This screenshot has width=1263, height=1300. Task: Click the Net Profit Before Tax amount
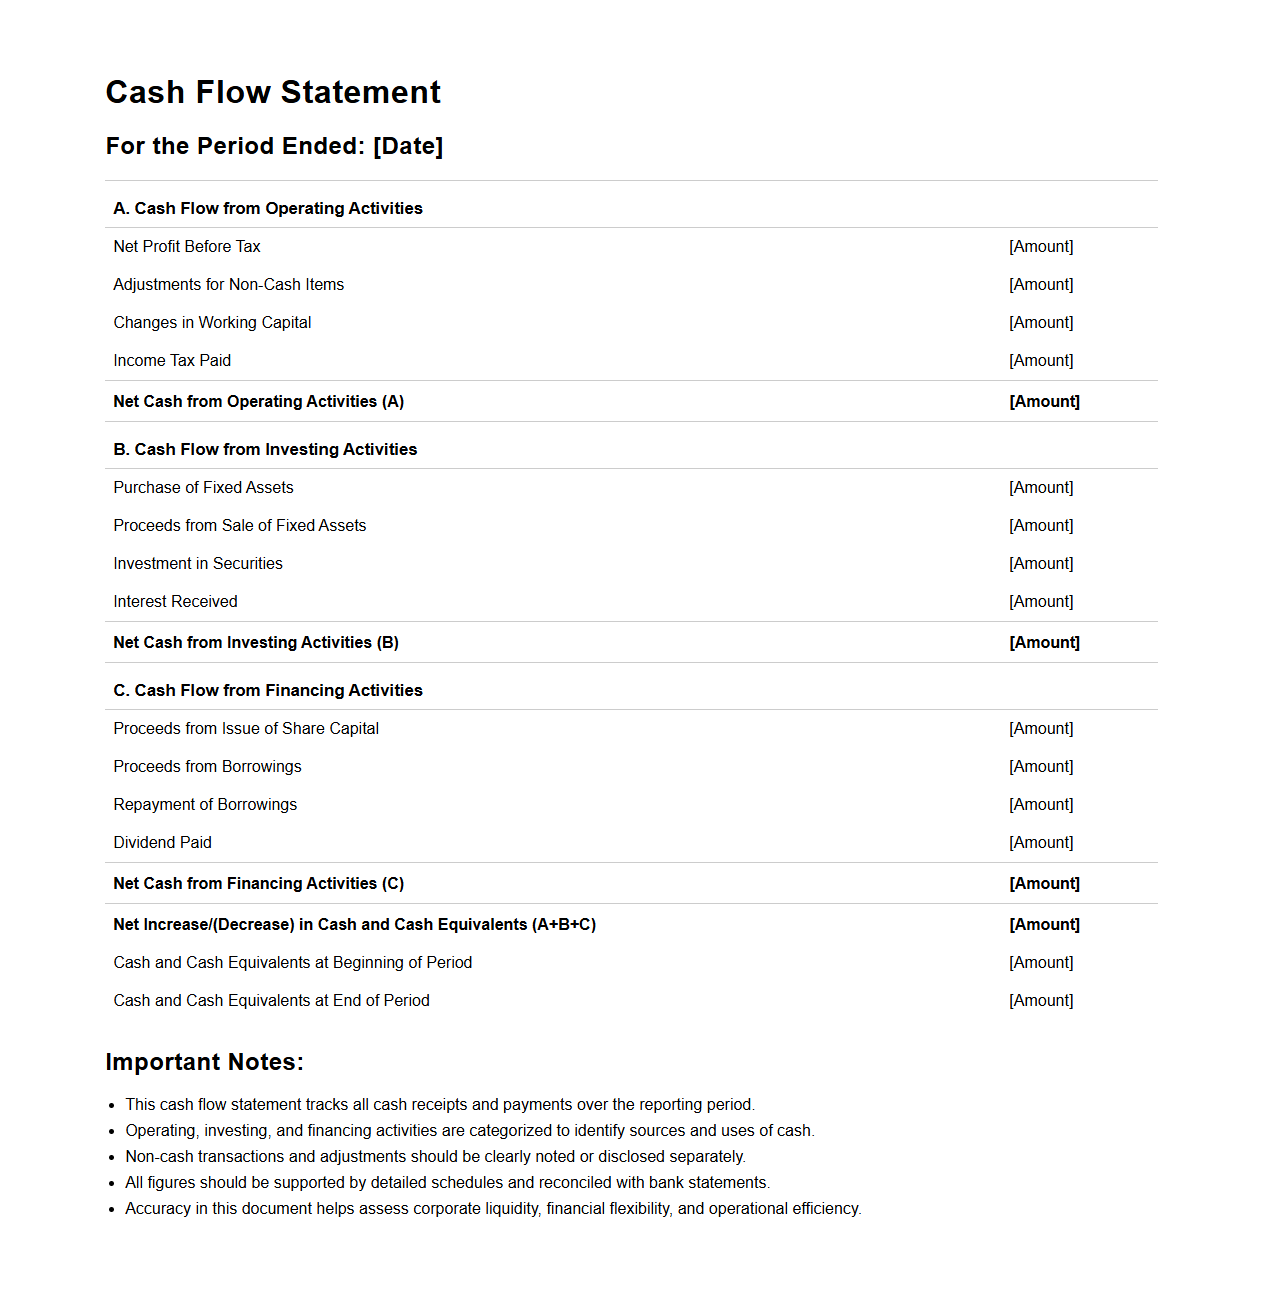click(1041, 246)
